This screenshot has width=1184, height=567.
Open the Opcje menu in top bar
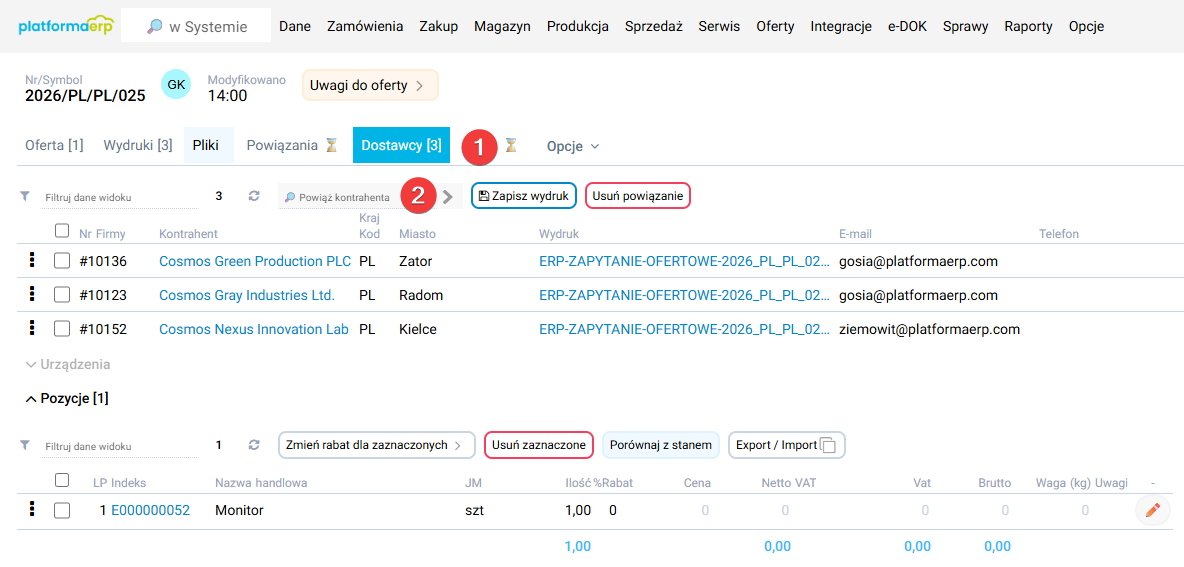pyautogui.click(x=1087, y=26)
